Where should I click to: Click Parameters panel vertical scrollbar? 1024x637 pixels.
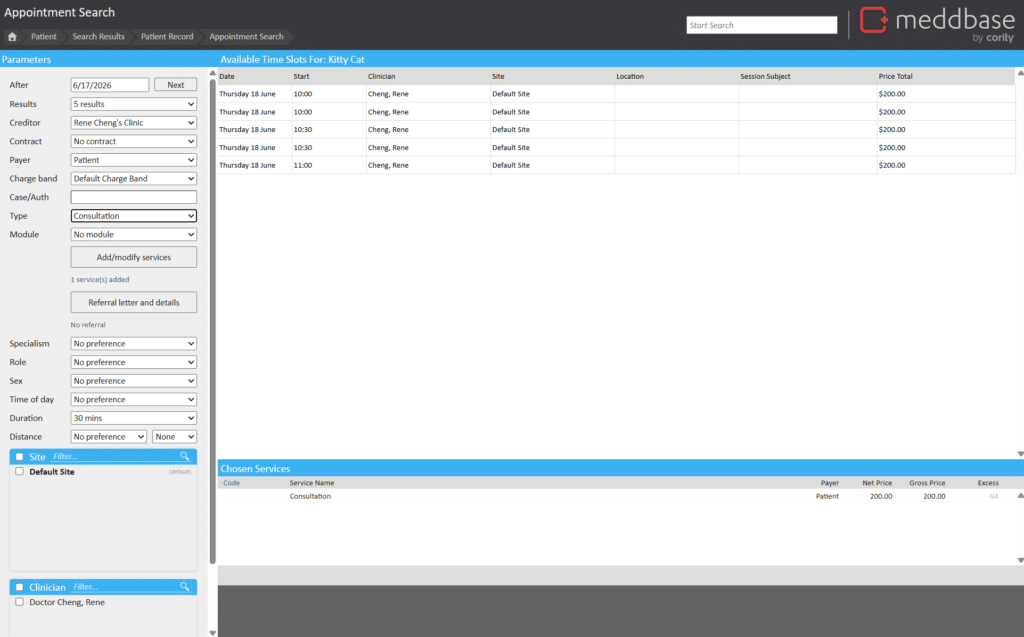[x=212, y=320]
